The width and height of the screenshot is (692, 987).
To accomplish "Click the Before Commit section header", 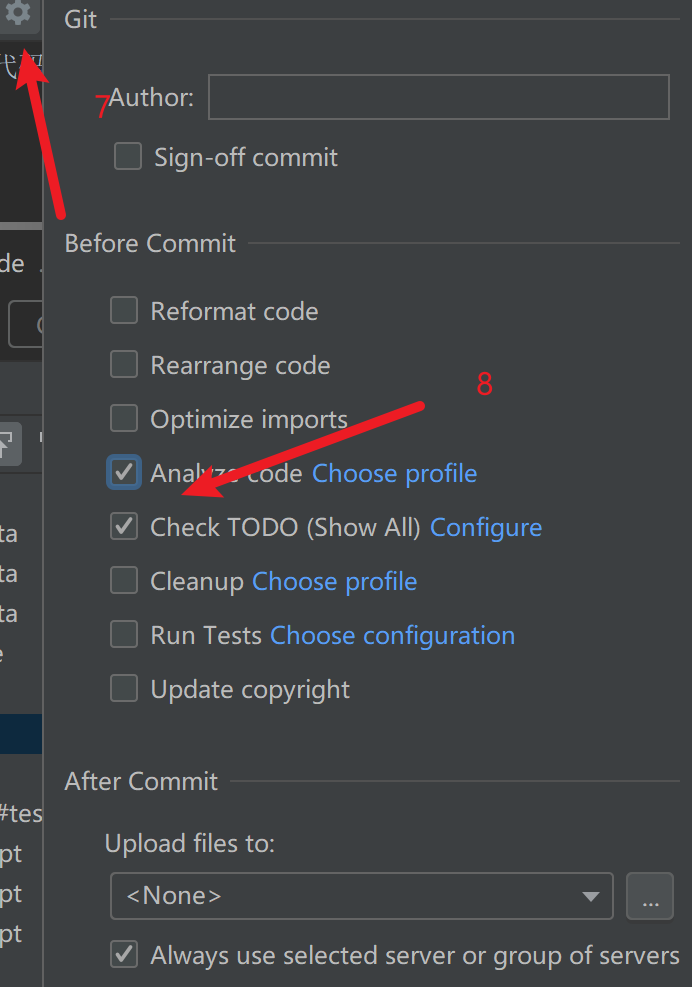I will 150,243.
